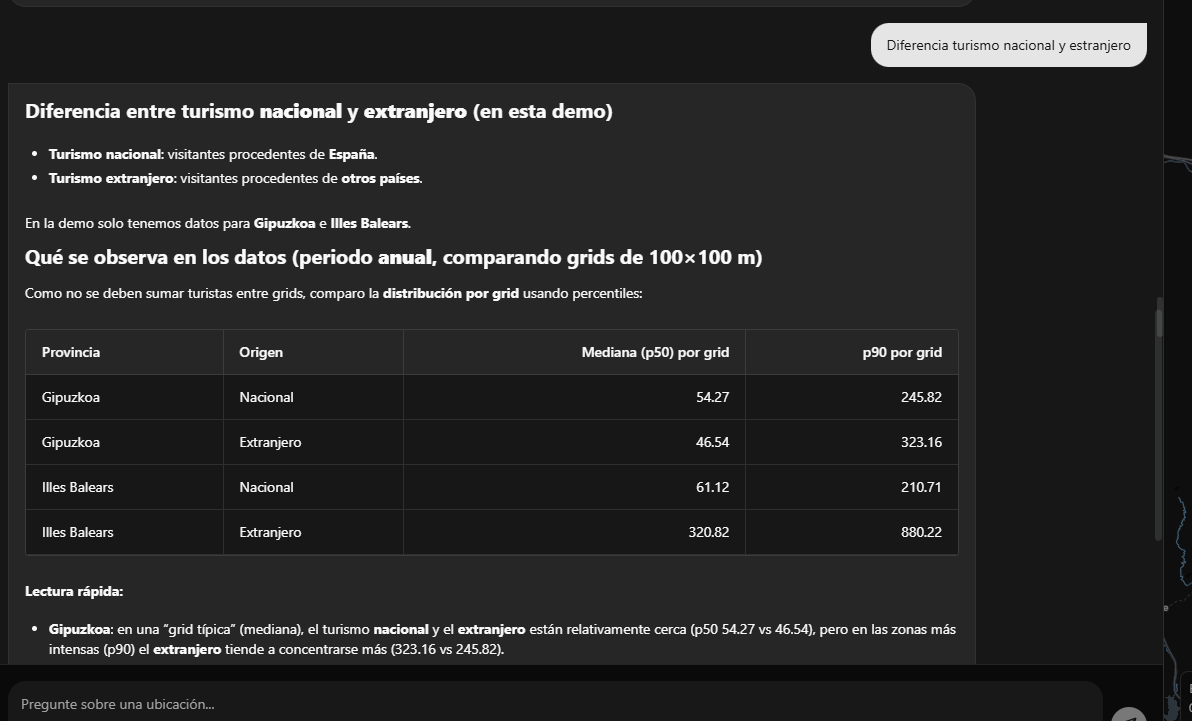The image size is (1192, 721).
Task: Click the 323.16 p90 value cell
Action: point(921,442)
